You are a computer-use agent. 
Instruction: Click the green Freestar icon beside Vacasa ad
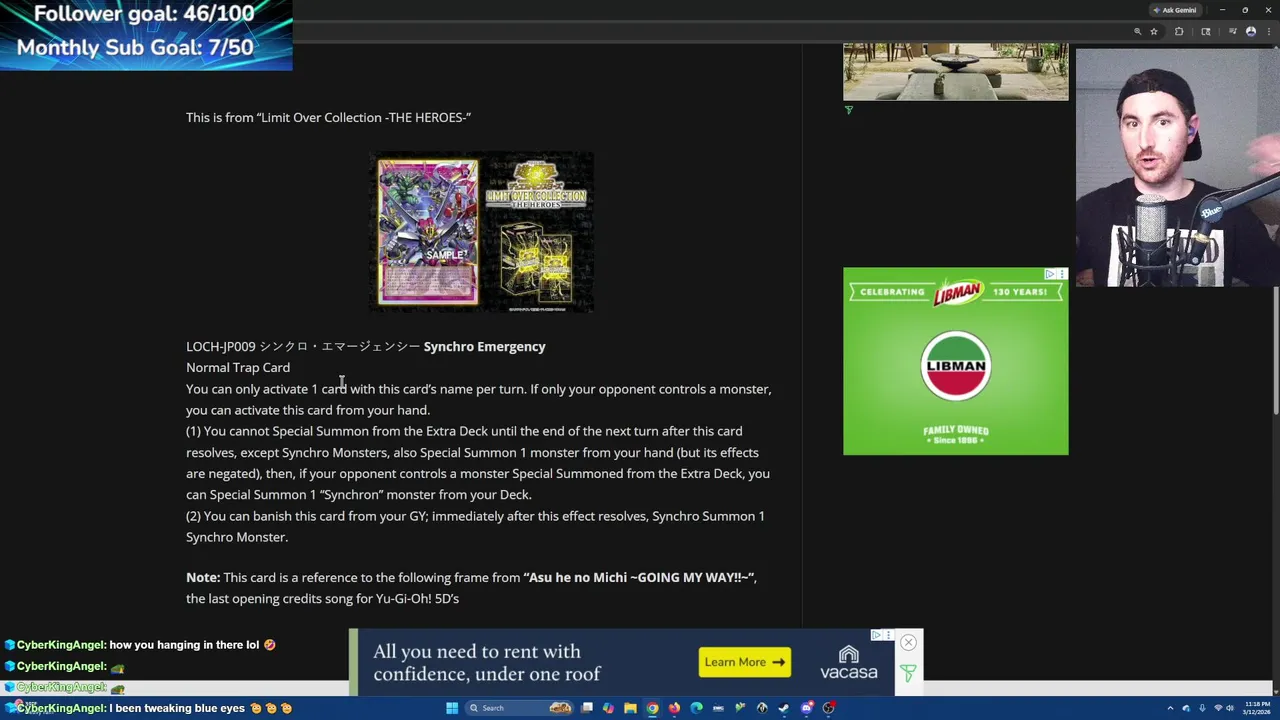pyautogui.click(x=908, y=674)
